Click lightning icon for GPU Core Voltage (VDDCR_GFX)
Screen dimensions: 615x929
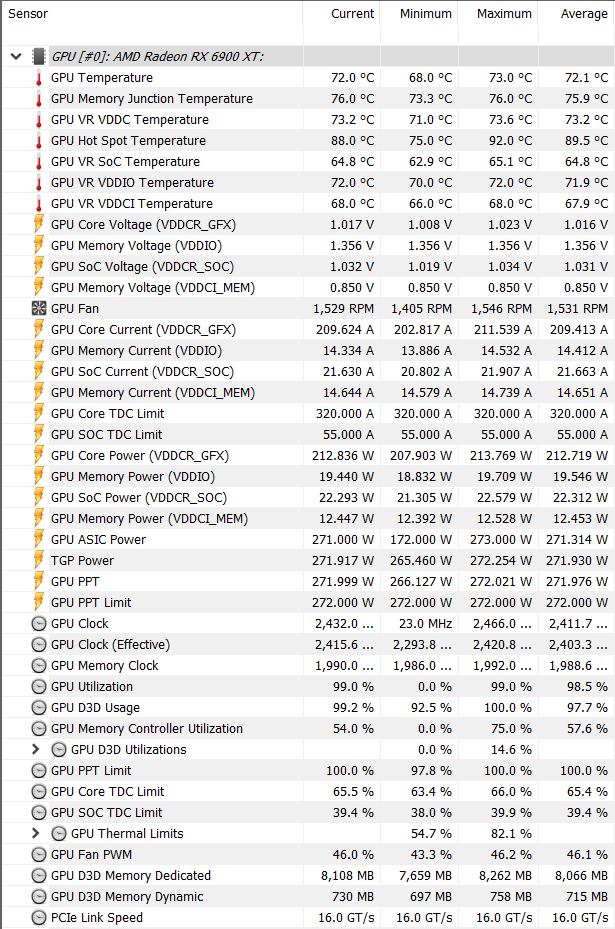click(x=39, y=225)
